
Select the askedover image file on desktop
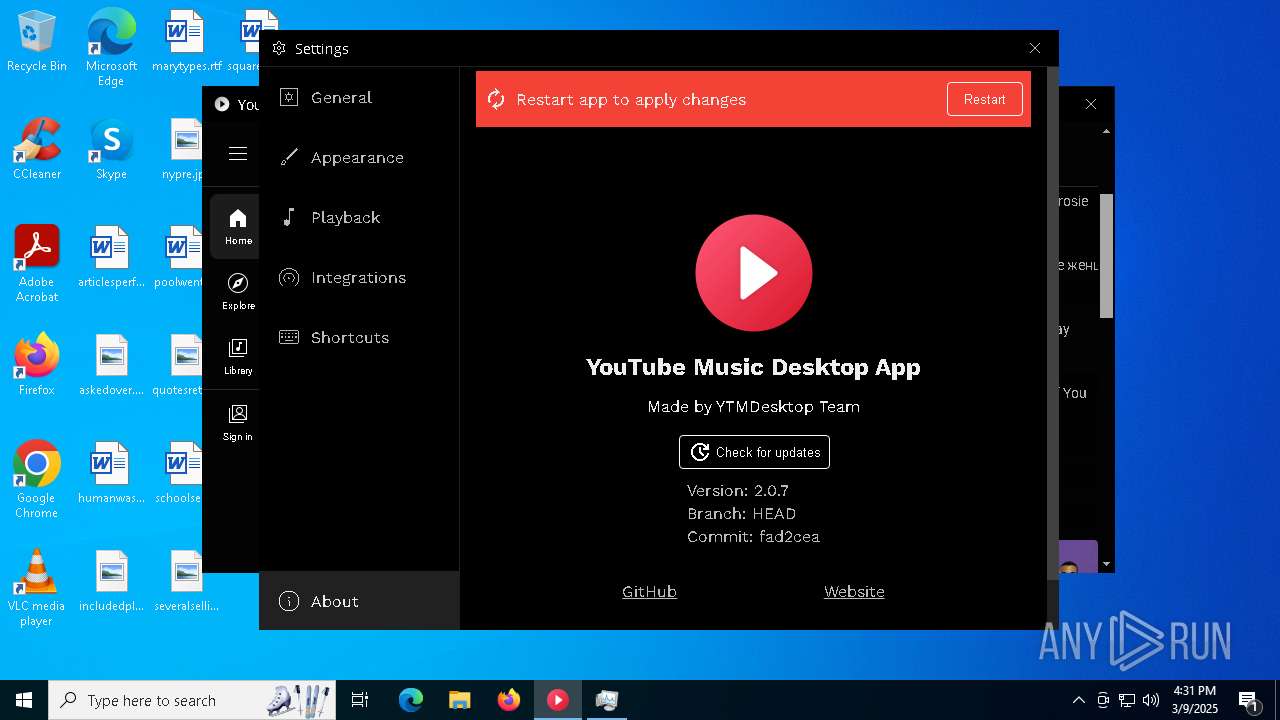[111, 365]
